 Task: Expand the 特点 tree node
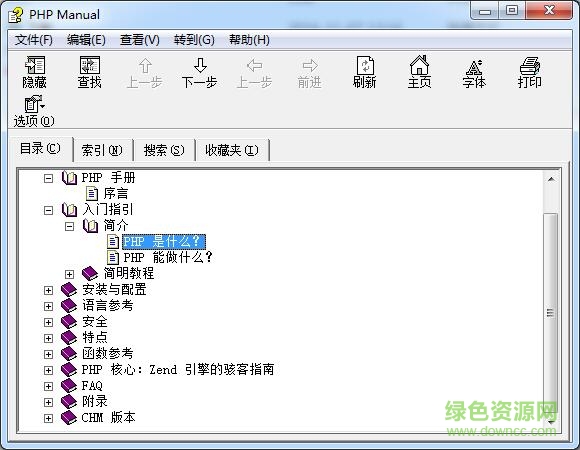pos(48,338)
